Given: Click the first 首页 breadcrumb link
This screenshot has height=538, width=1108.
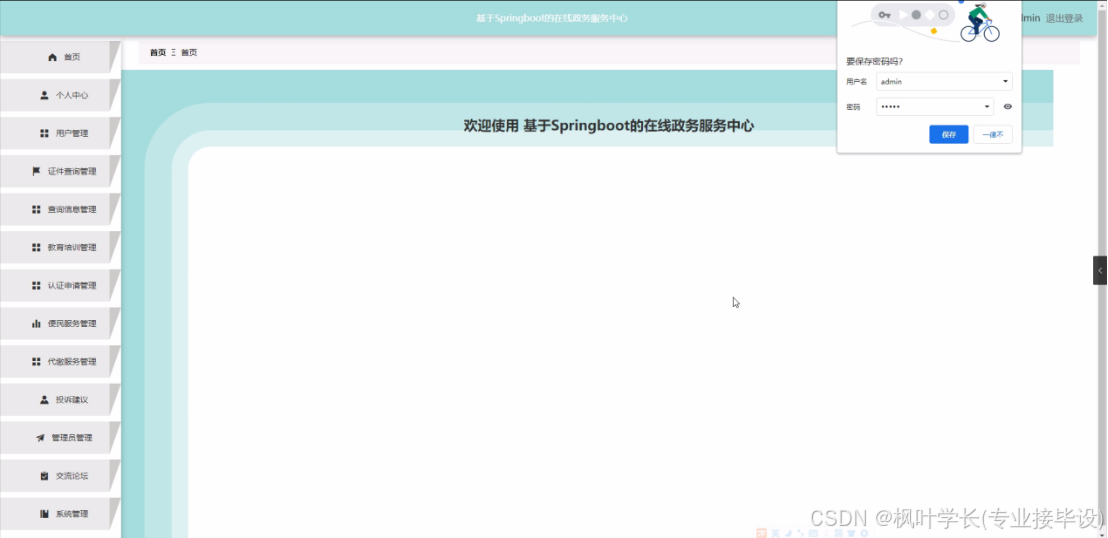Looking at the screenshot, I should point(158,52).
